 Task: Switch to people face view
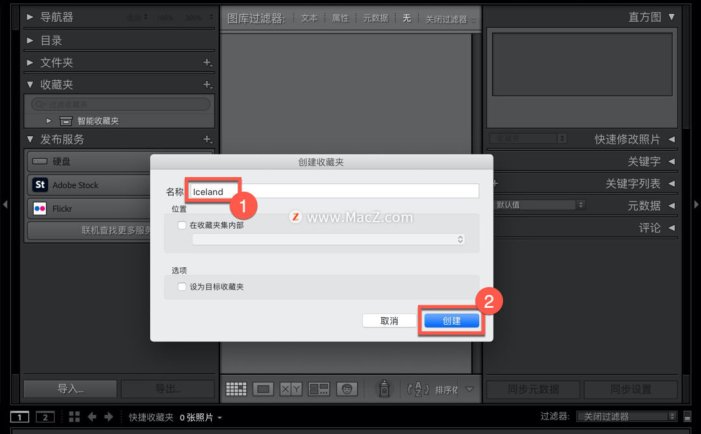347,389
